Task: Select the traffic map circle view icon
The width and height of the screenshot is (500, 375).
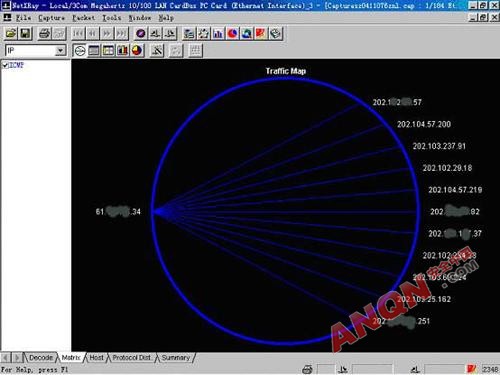Action: [x=80, y=50]
